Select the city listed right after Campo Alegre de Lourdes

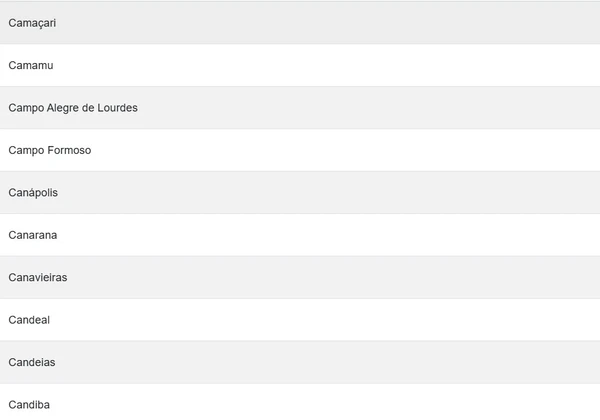pyautogui.click(x=50, y=150)
